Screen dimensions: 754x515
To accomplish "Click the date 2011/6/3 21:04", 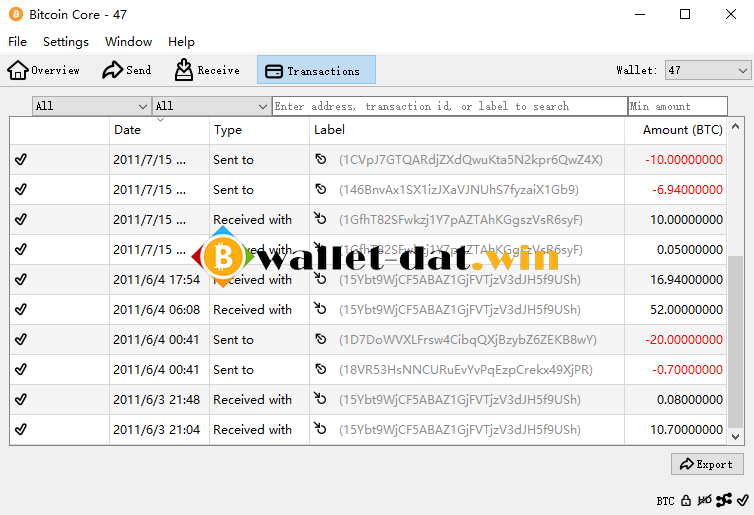I will [156, 429].
